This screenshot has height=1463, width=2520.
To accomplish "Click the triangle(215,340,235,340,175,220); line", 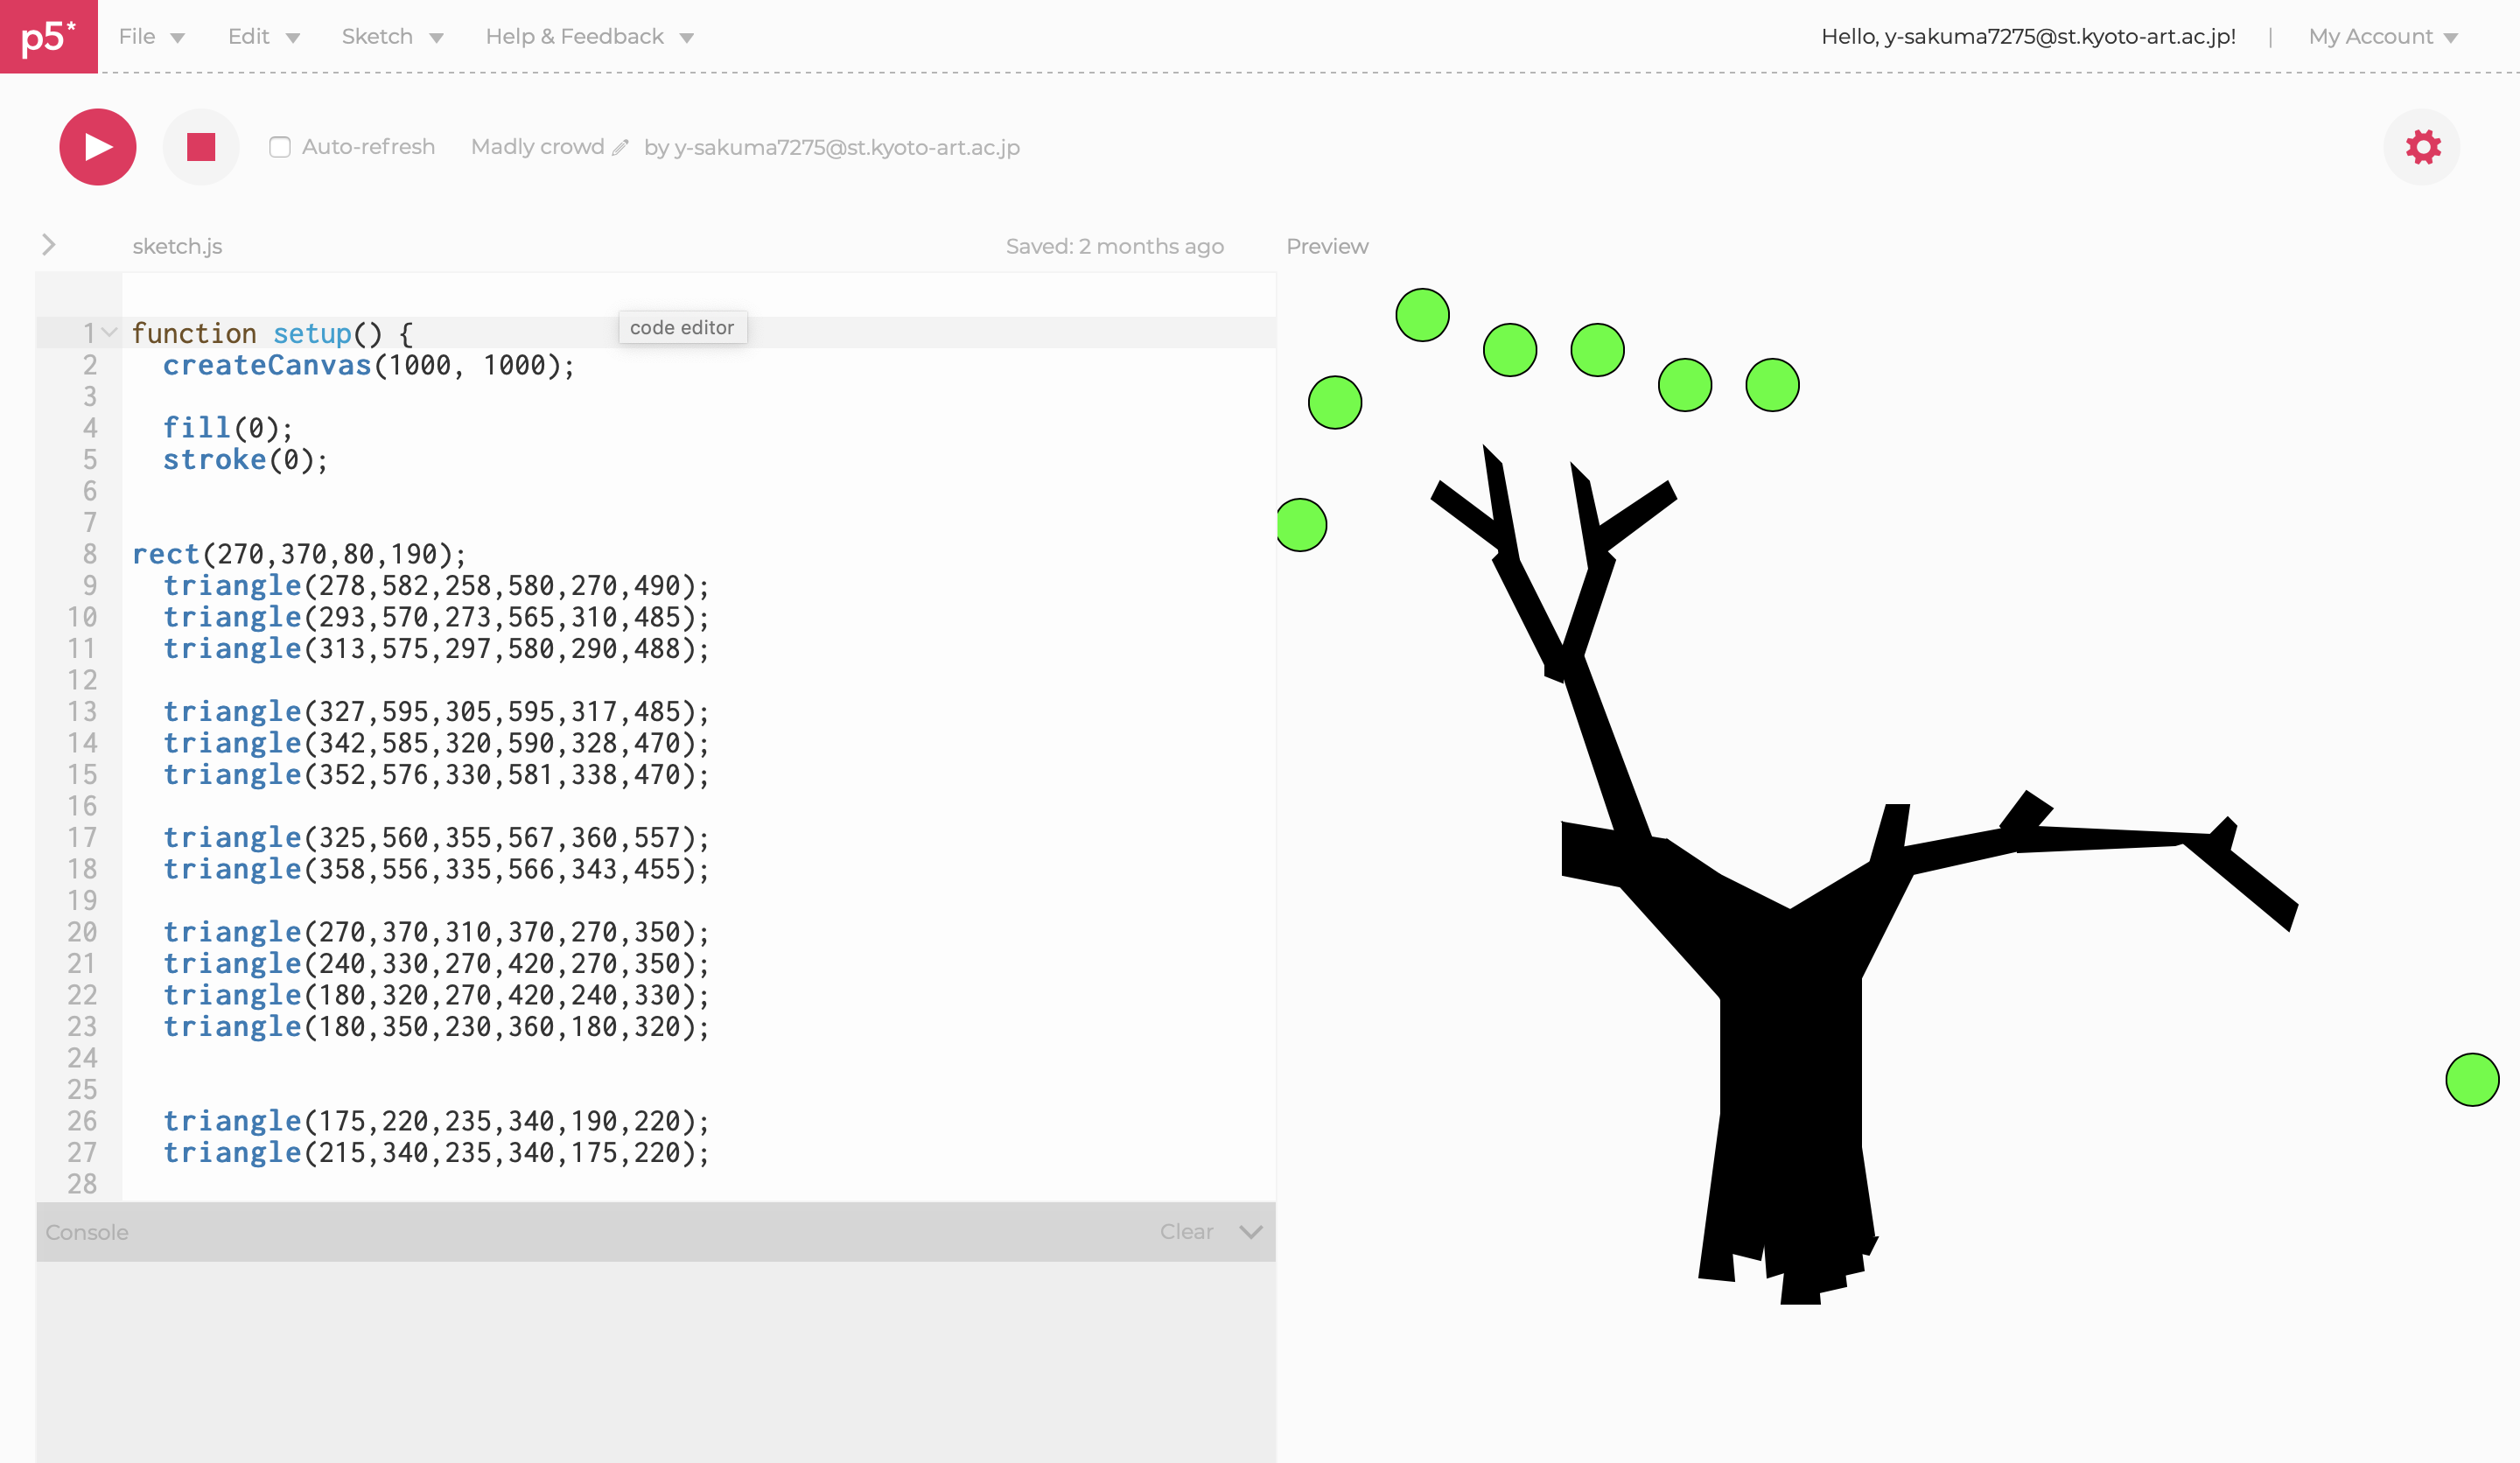I will point(436,1153).
